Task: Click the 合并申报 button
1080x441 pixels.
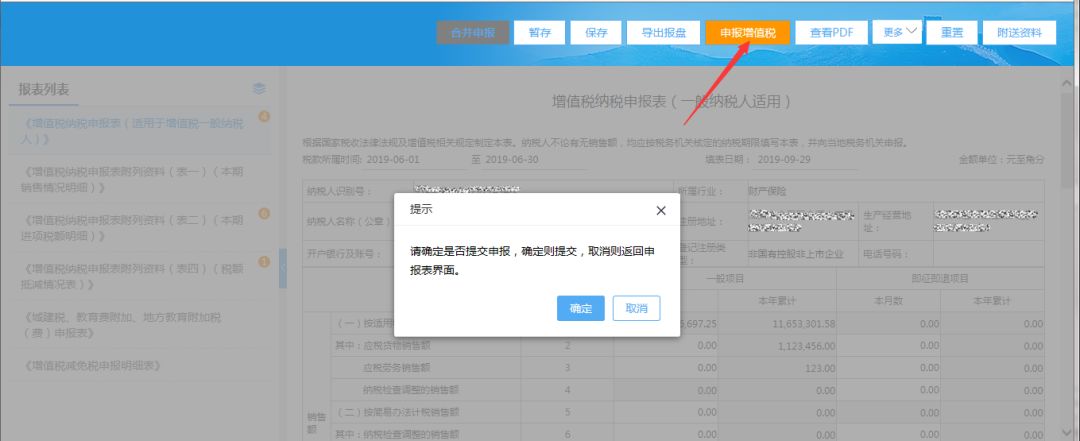Action: [x=472, y=32]
